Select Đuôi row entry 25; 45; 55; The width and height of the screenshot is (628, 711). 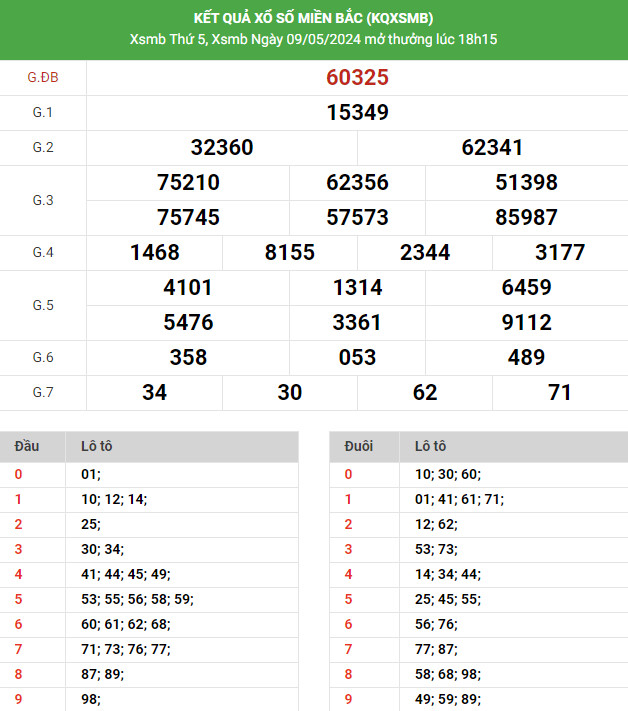(448, 599)
